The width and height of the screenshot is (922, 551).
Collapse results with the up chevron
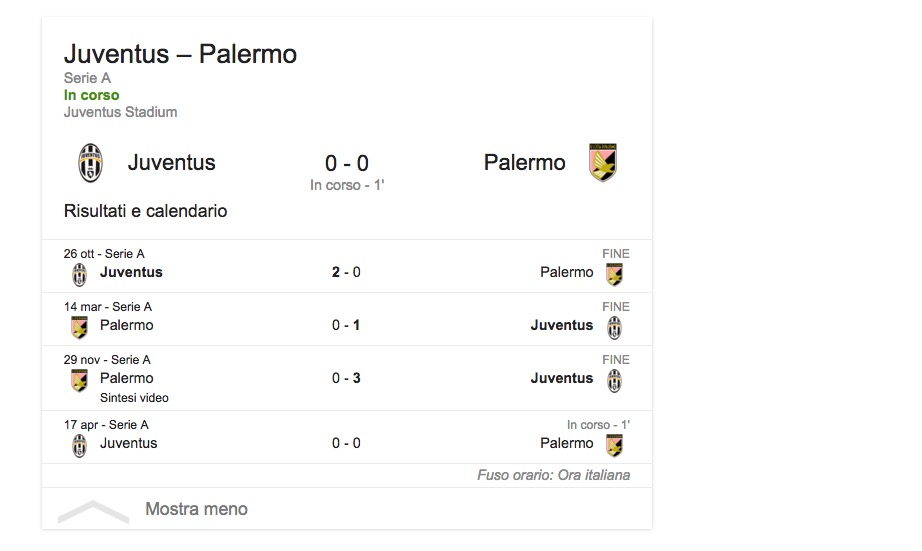click(93, 511)
